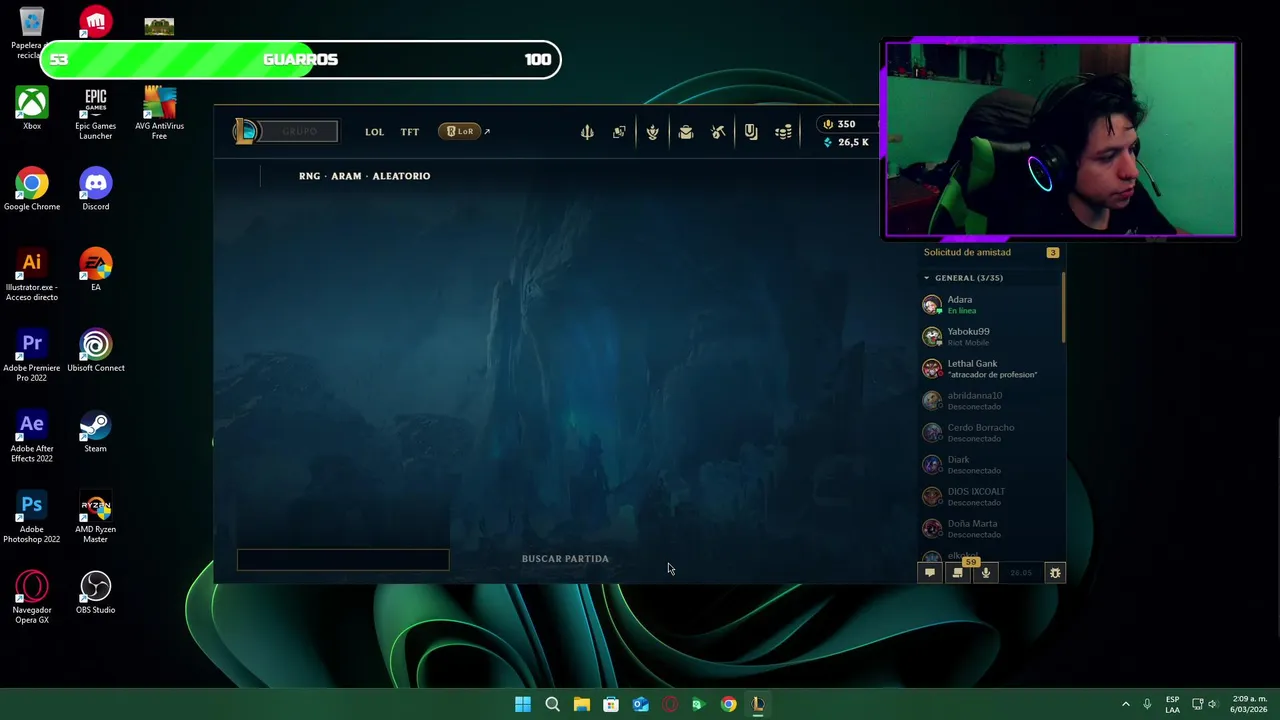Click the blue essence balance 26,5 K

pyautogui.click(x=845, y=142)
